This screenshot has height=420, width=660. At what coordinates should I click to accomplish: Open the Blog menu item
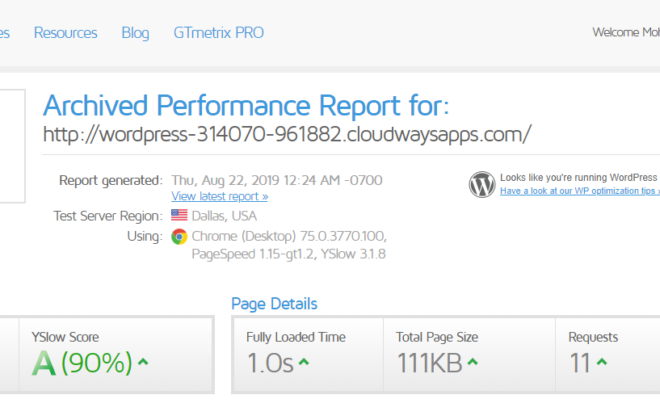tap(135, 33)
